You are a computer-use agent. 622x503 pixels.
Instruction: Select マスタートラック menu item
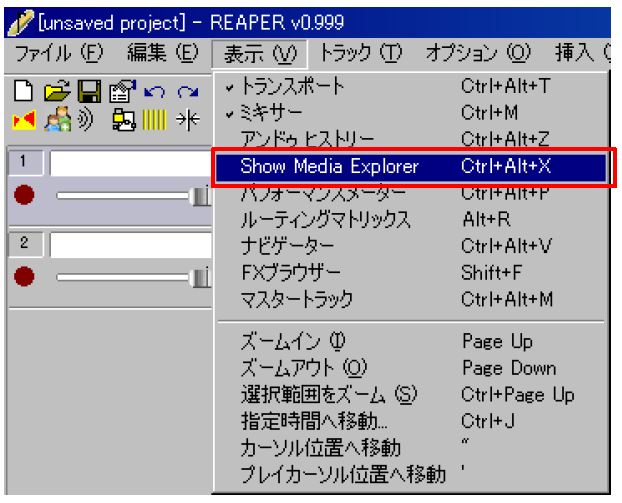pyautogui.click(x=411, y=299)
